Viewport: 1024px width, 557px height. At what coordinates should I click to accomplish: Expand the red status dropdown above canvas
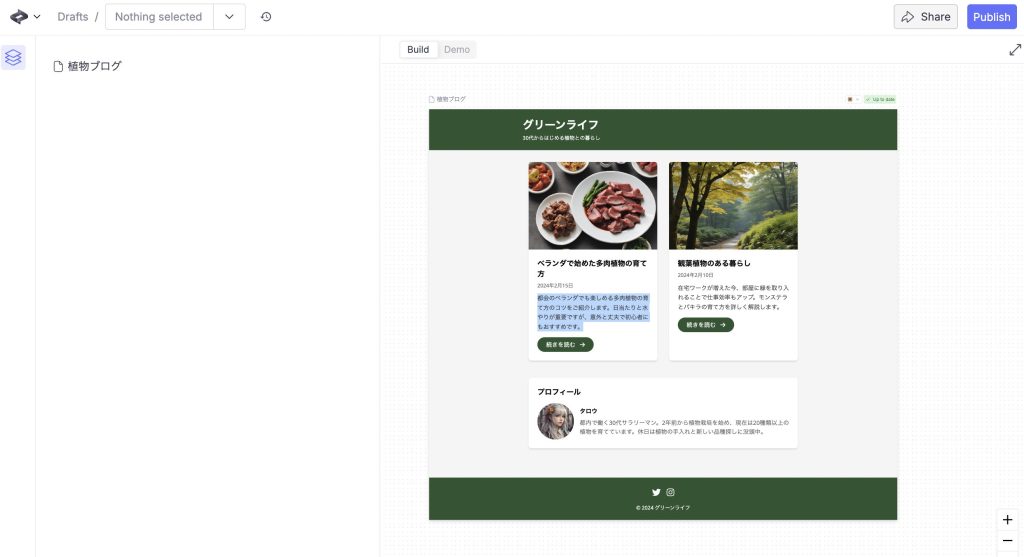coord(853,99)
